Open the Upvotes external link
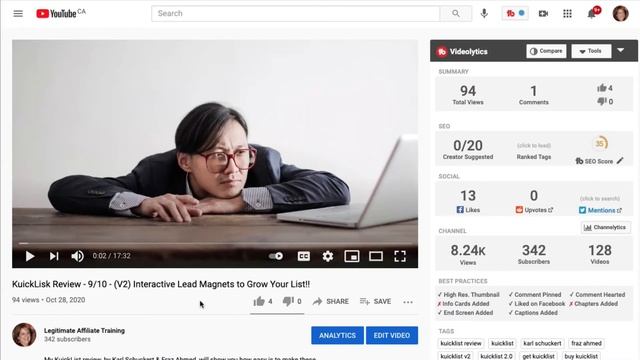This screenshot has height=360, width=640. [x=551, y=210]
